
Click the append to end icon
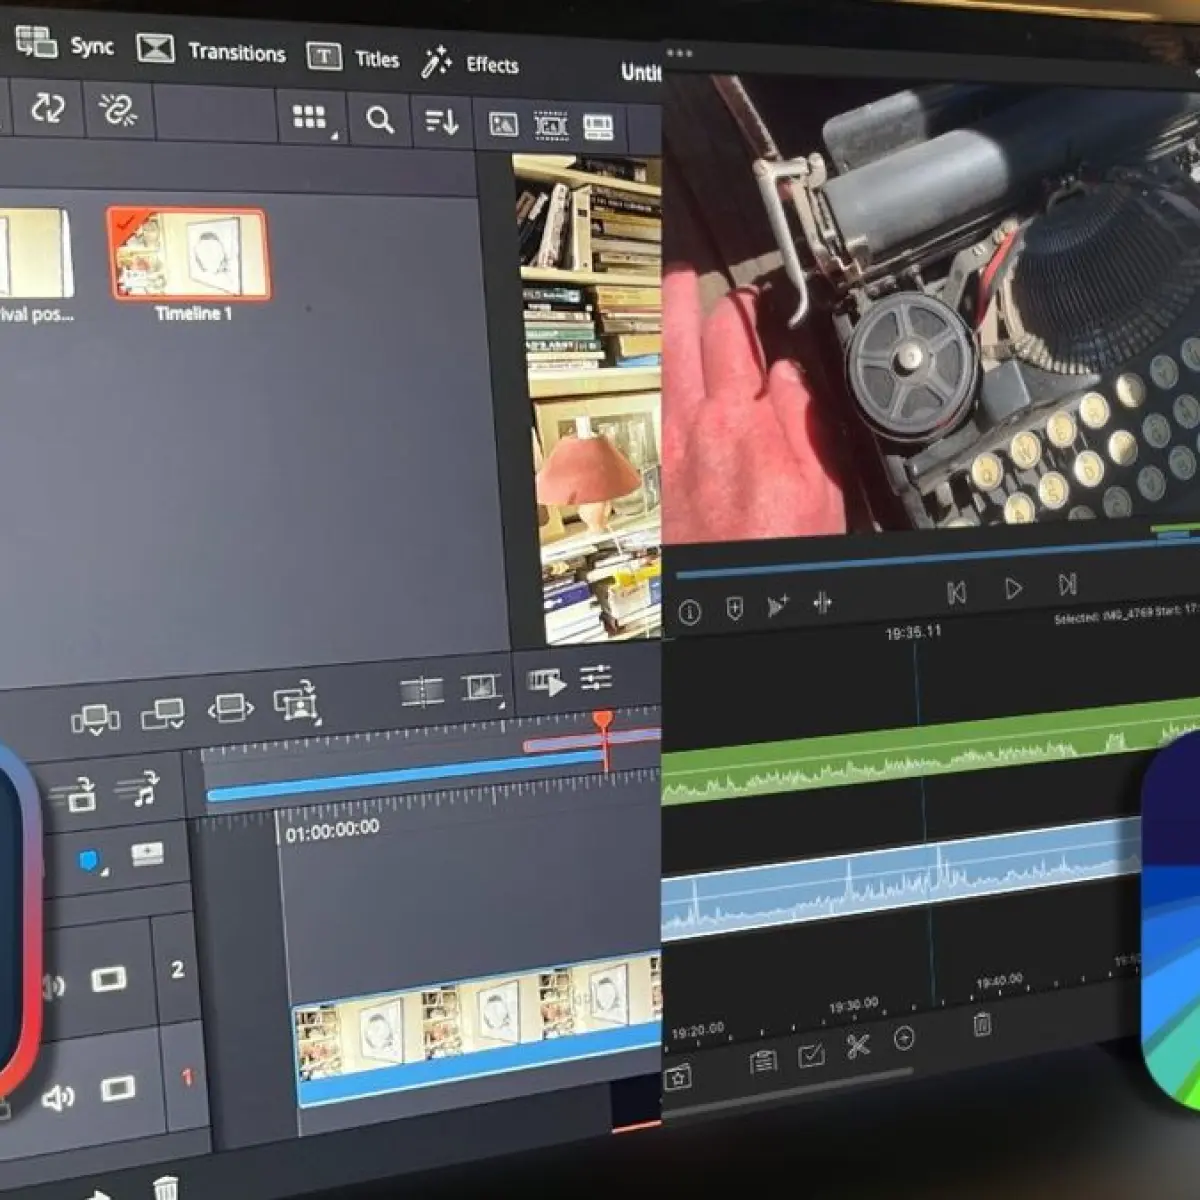coord(162,714)
